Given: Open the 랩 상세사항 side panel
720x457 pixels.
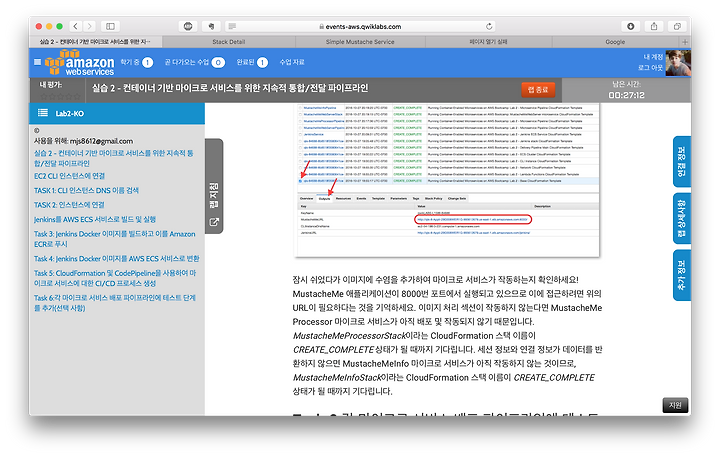Looking at the screenshot, I should (x=682, y=218).
